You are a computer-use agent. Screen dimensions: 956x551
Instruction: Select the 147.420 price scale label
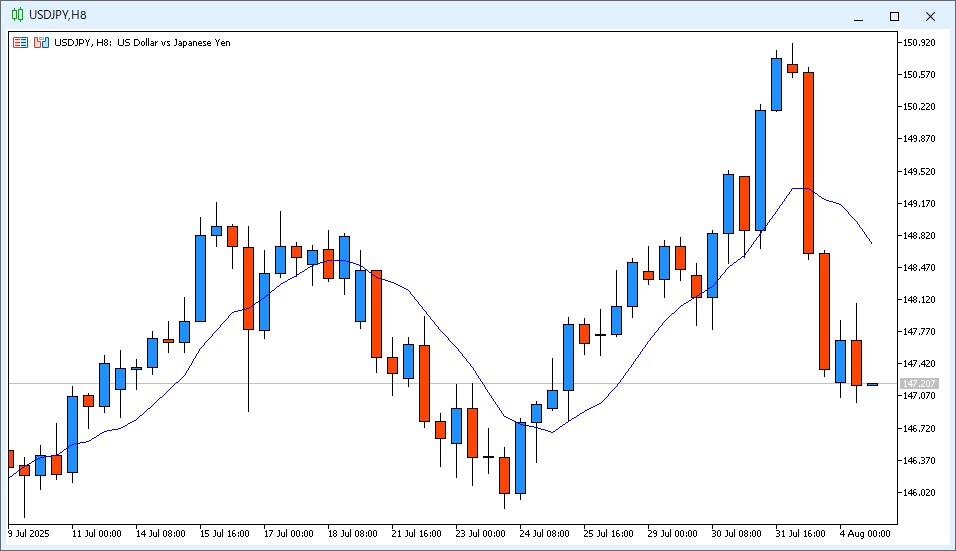click(x=919, y=364)
